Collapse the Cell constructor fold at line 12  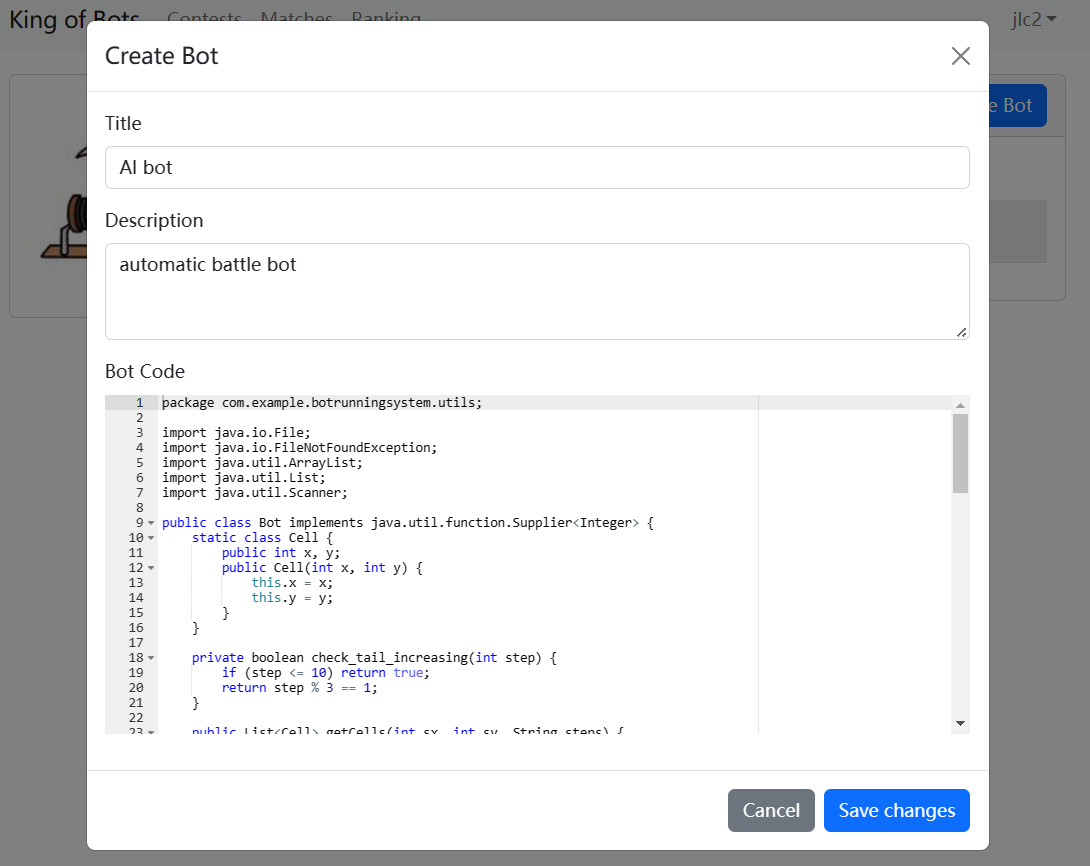point(149,567)
